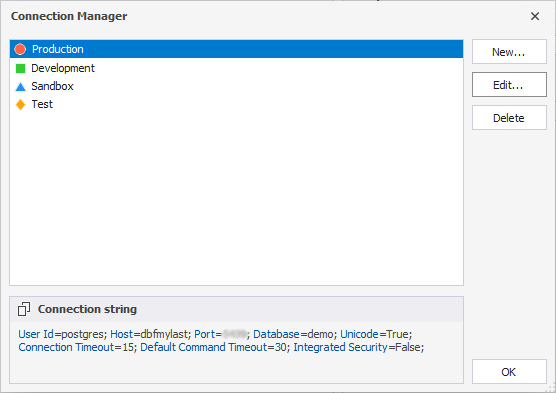Select the Production connection entry
This screenshot has height=393, width=556.
(x=237, y=49)
